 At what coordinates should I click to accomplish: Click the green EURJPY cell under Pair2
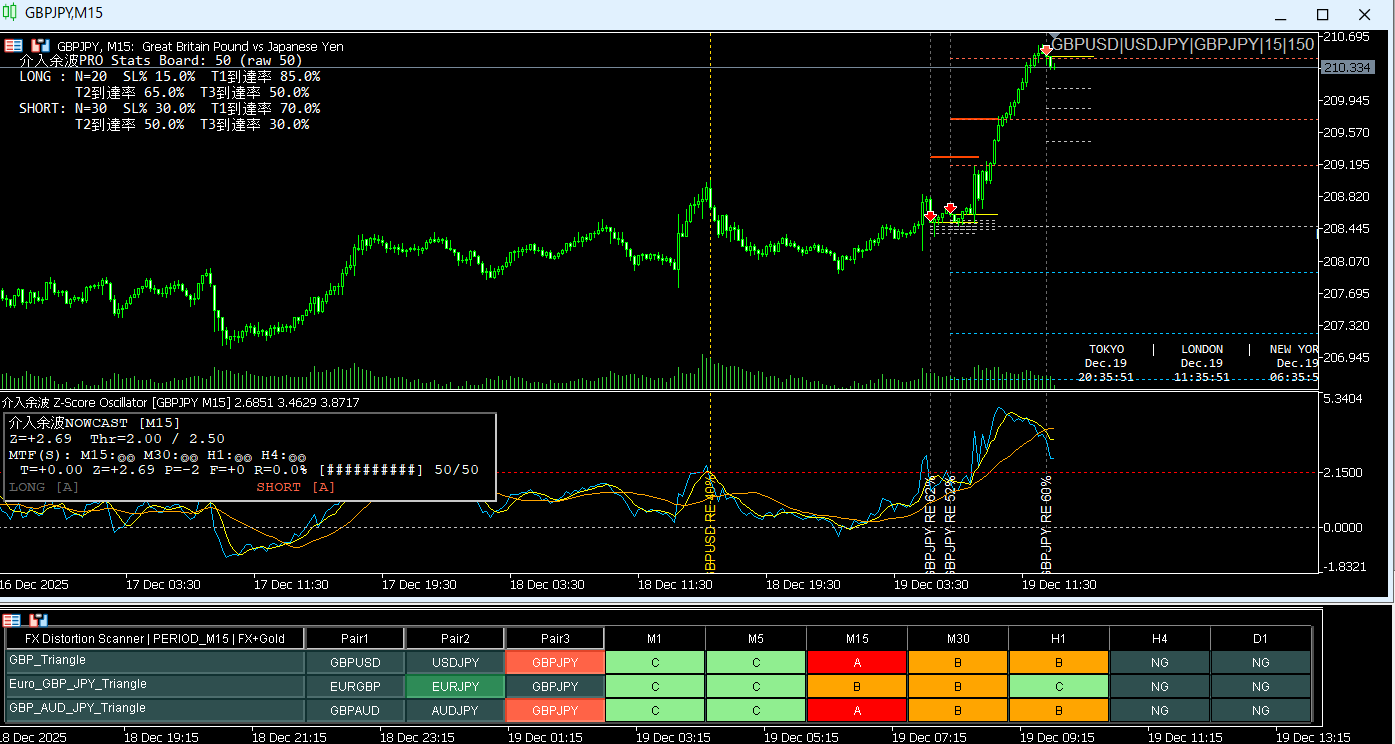point(455,686)
